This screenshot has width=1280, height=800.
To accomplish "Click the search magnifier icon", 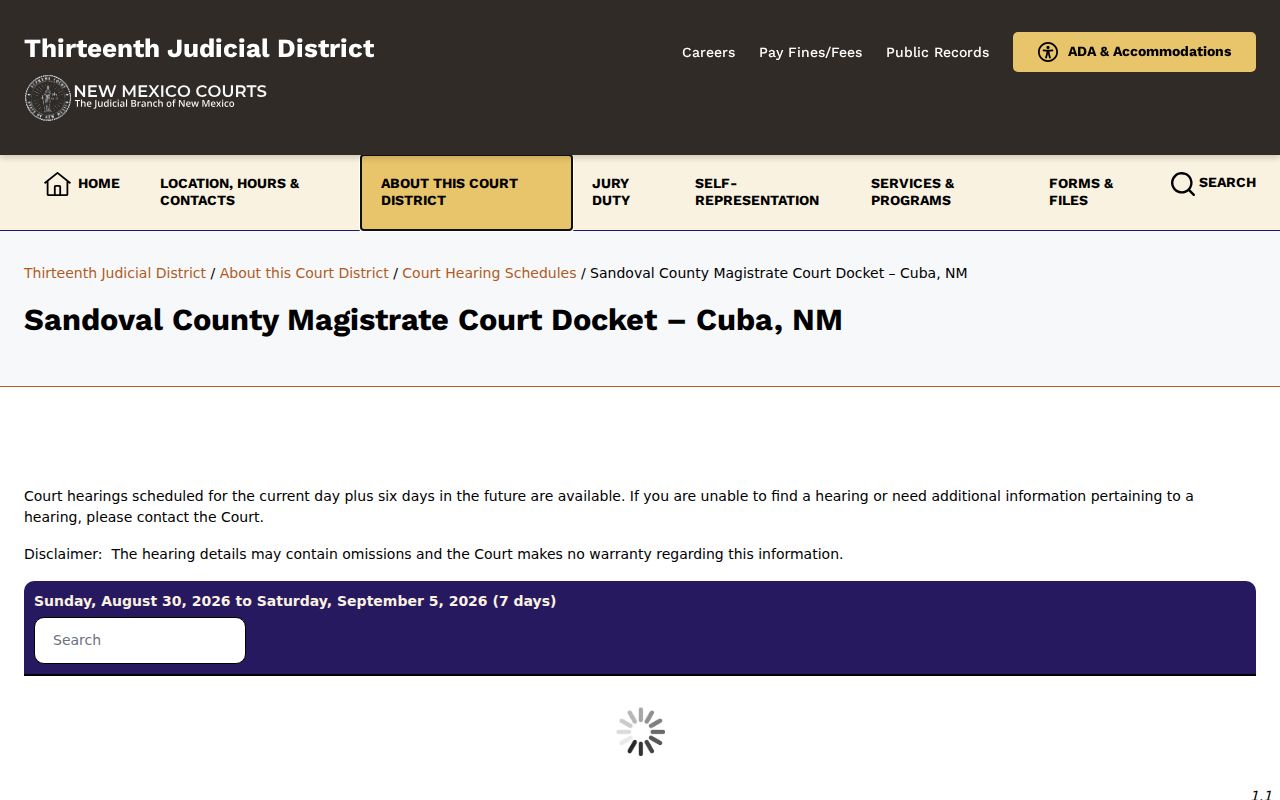I will coord(1182,184).
